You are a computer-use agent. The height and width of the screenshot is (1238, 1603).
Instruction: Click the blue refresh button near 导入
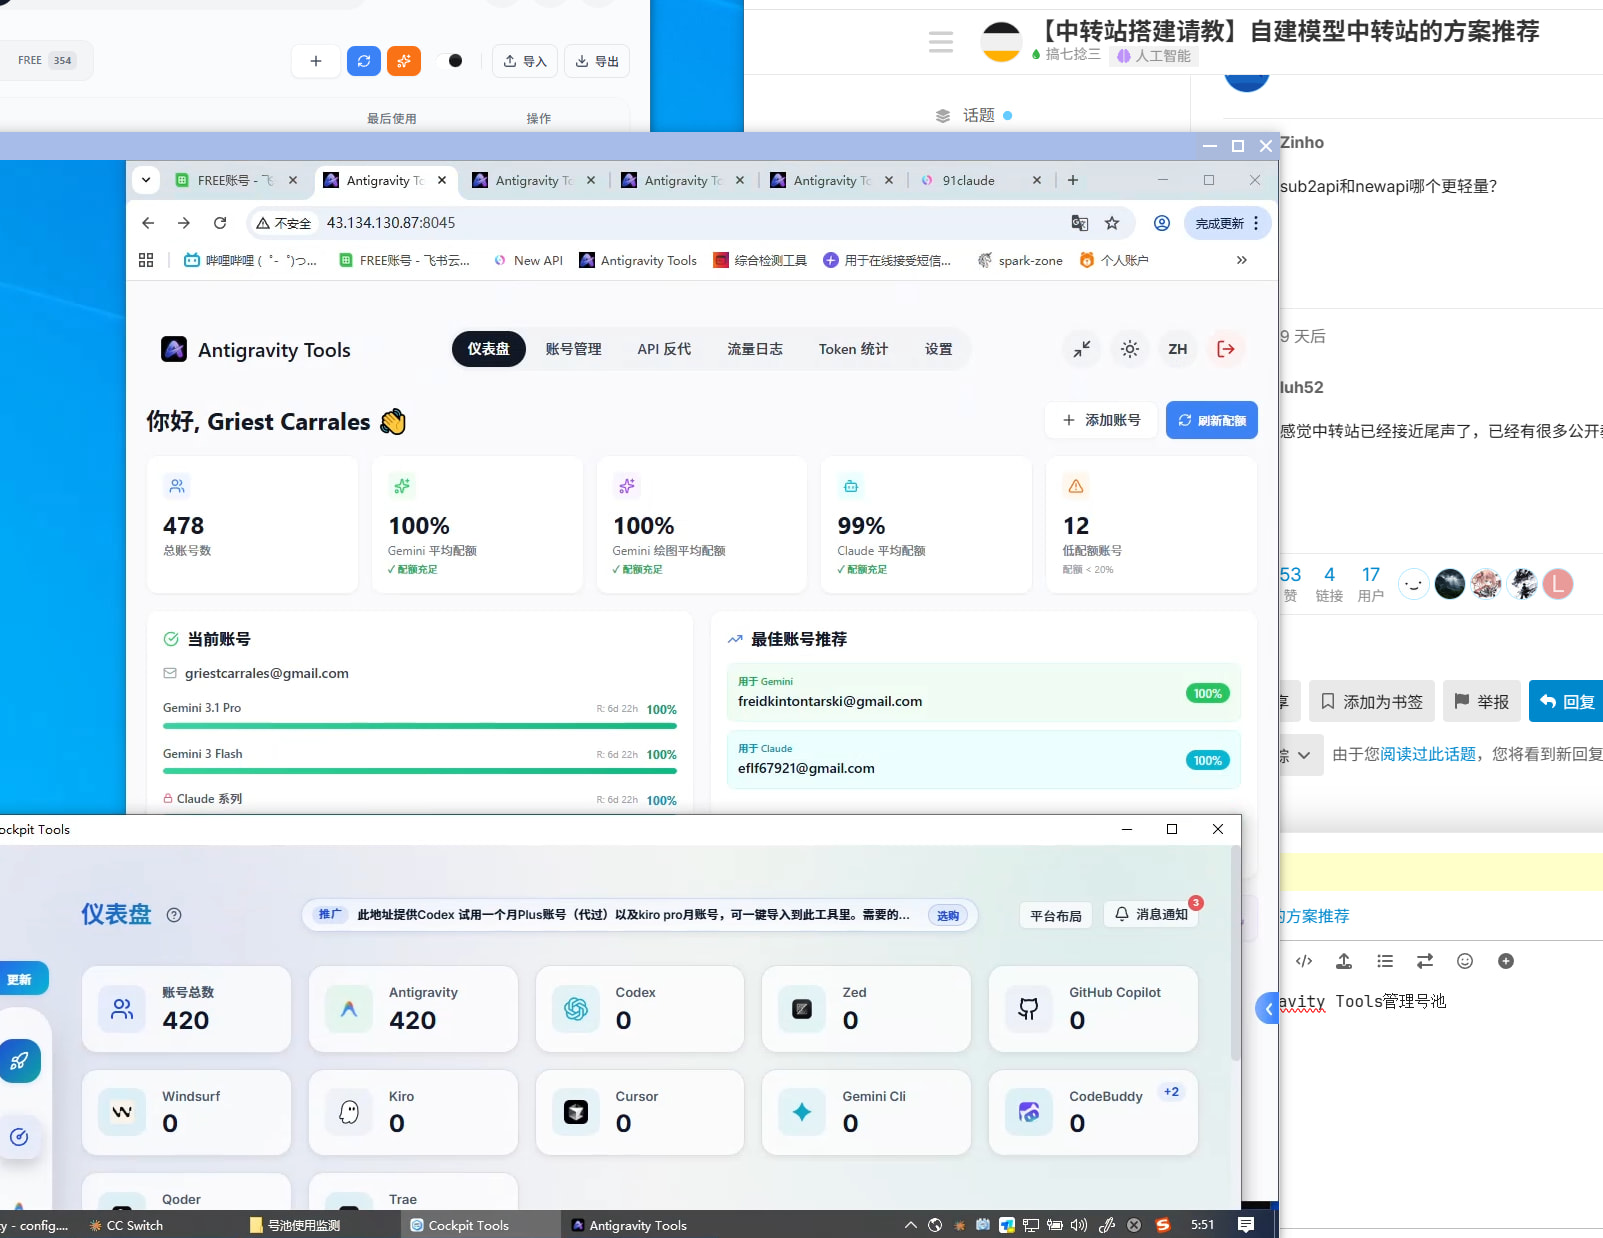click(364, 61)
